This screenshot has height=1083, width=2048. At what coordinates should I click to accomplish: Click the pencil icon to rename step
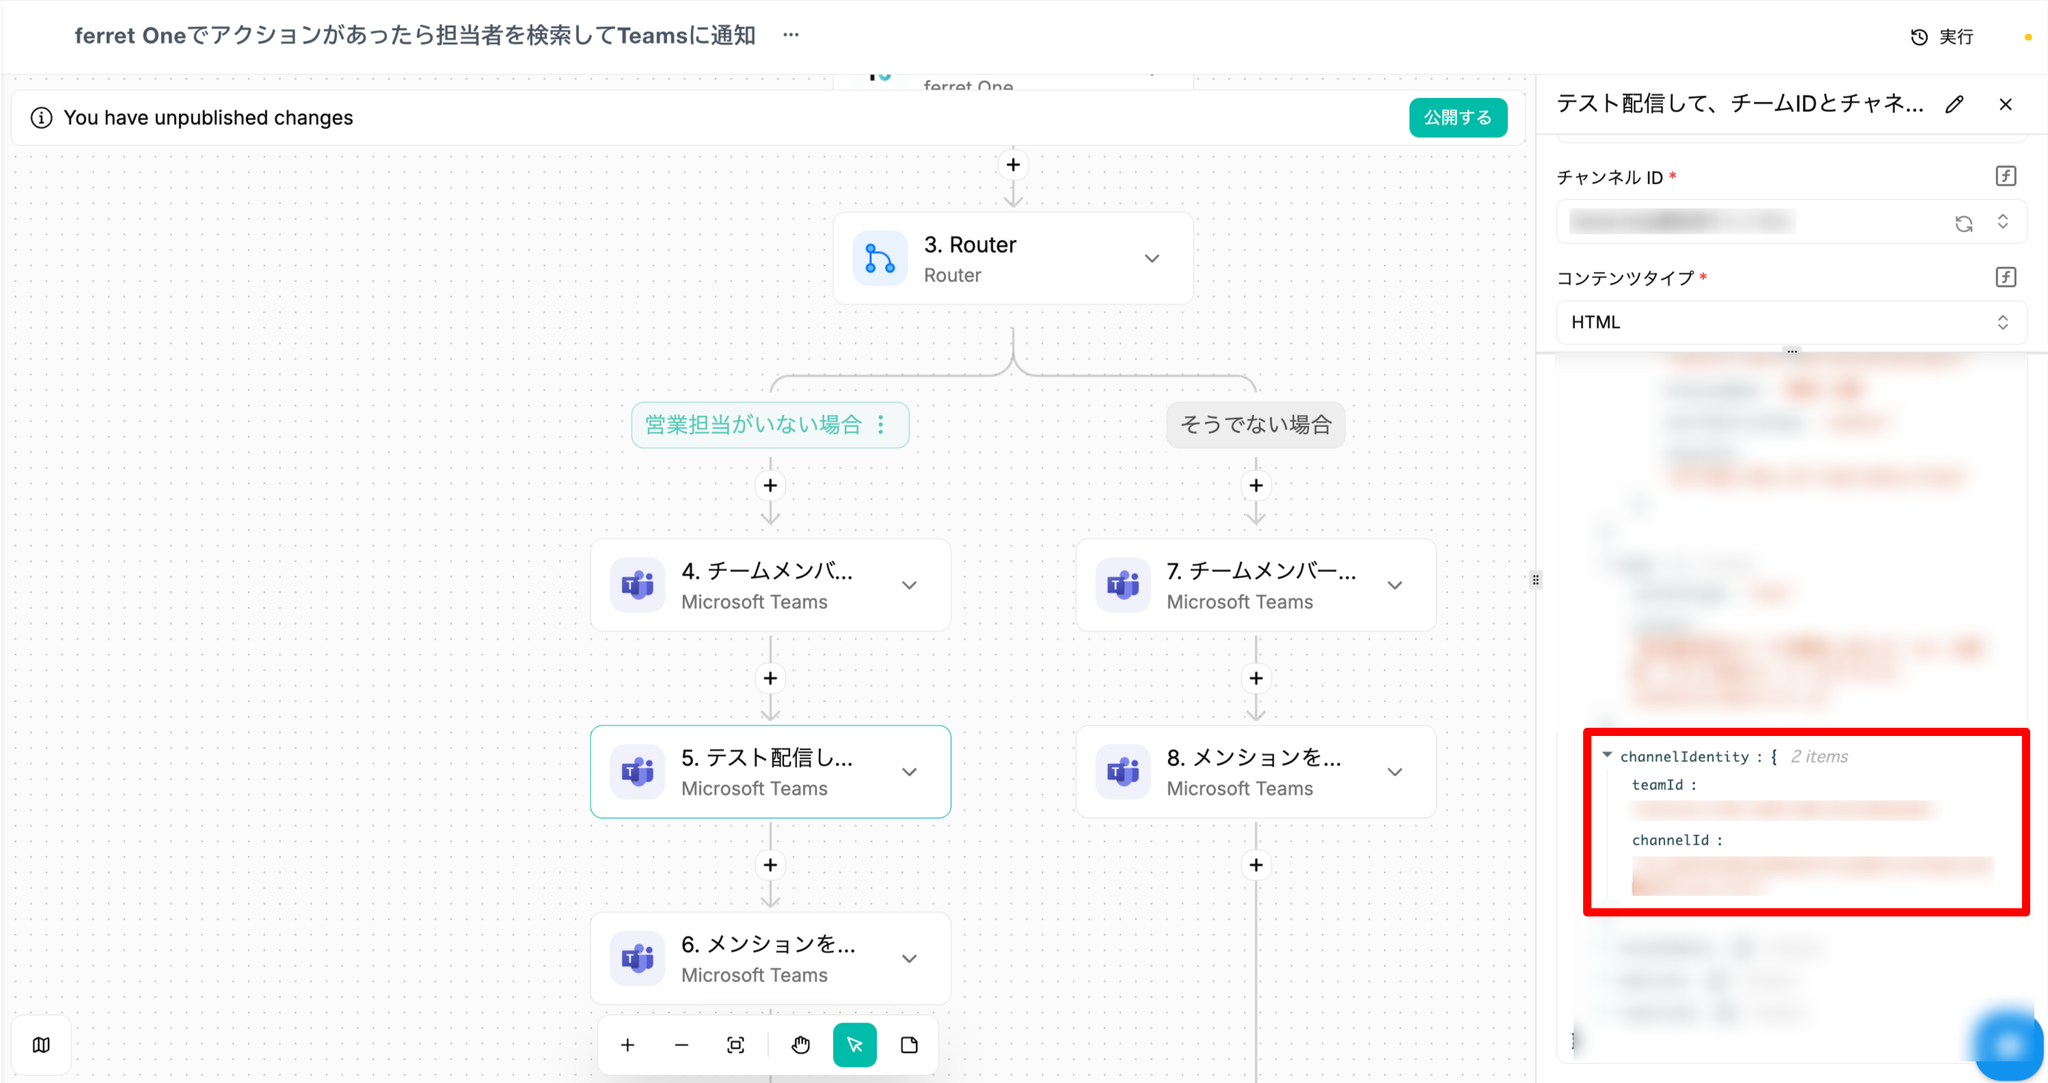point(1955,104)
